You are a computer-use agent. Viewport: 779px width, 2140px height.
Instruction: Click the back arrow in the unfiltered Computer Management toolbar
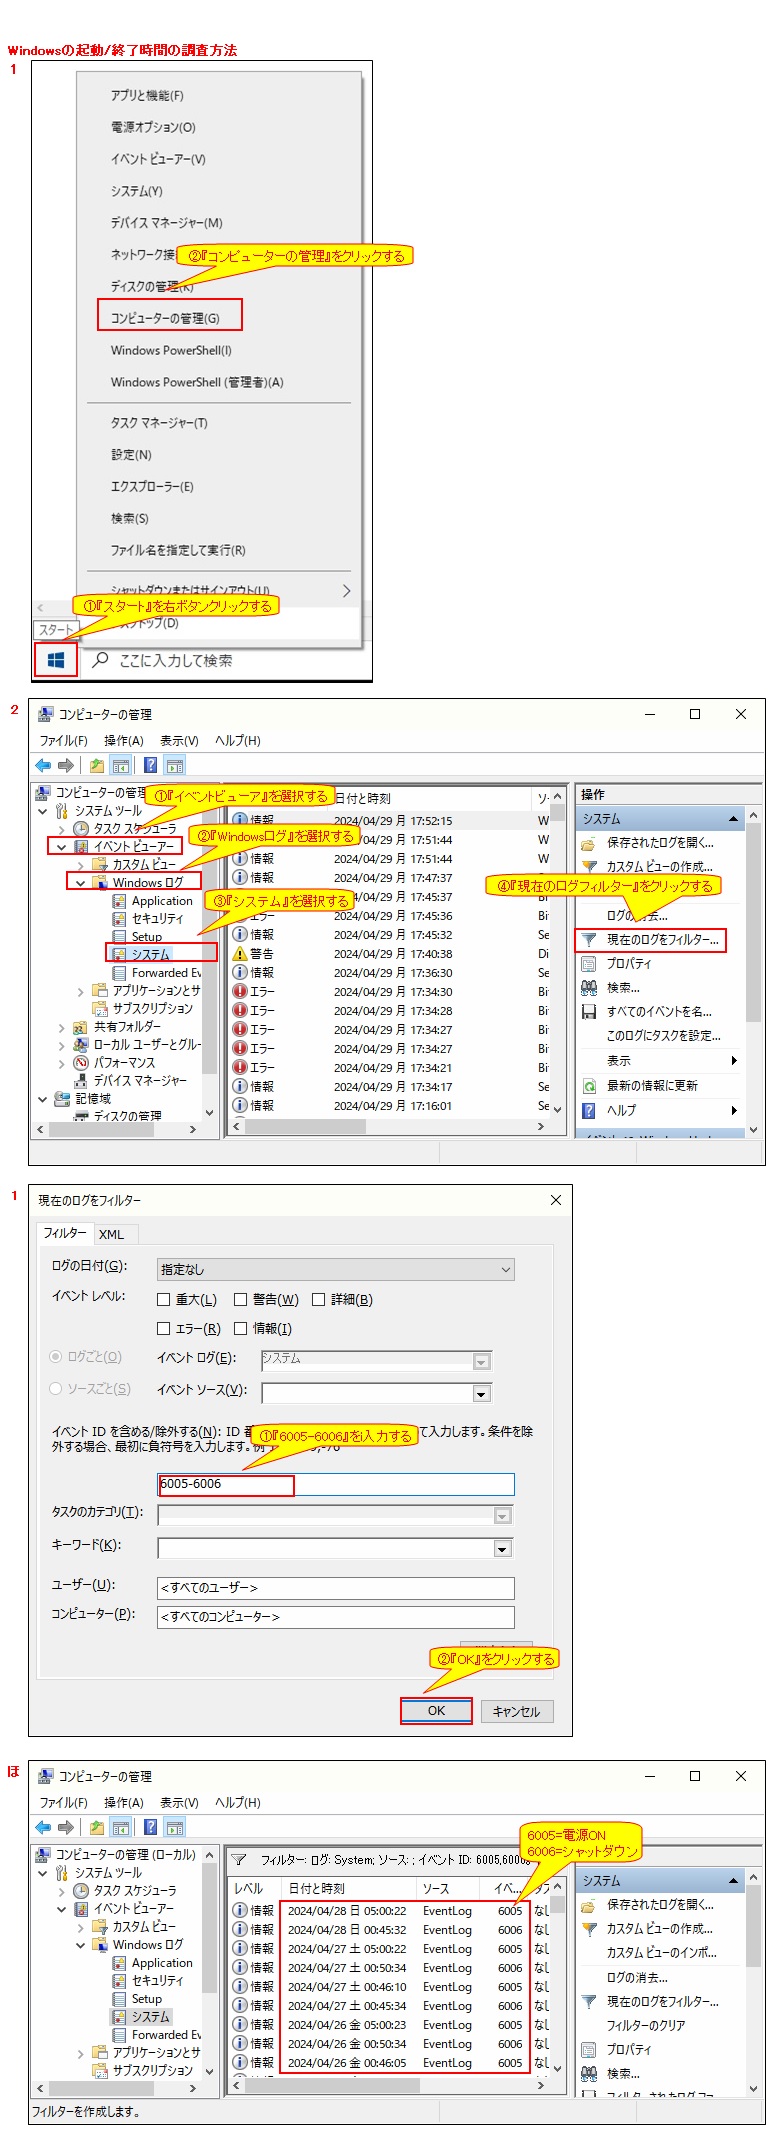point(43,765)
